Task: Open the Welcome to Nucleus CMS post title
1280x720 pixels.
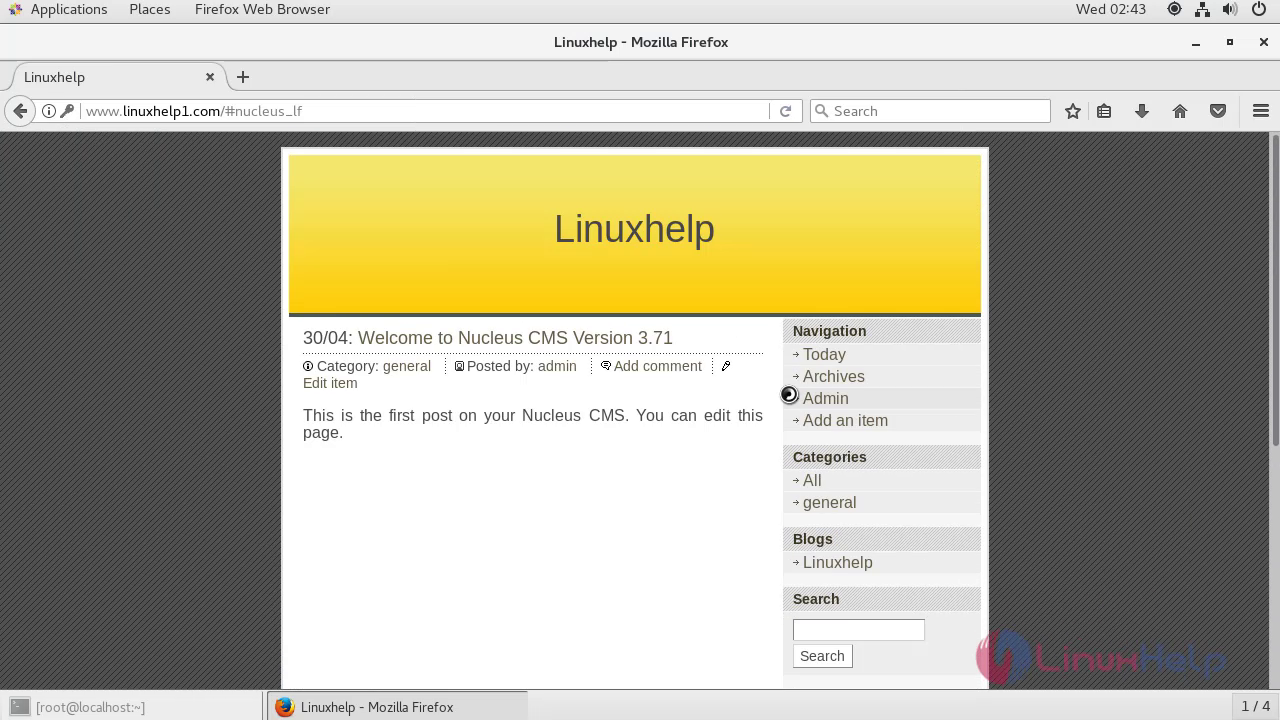Action: [x=515, y=338]
